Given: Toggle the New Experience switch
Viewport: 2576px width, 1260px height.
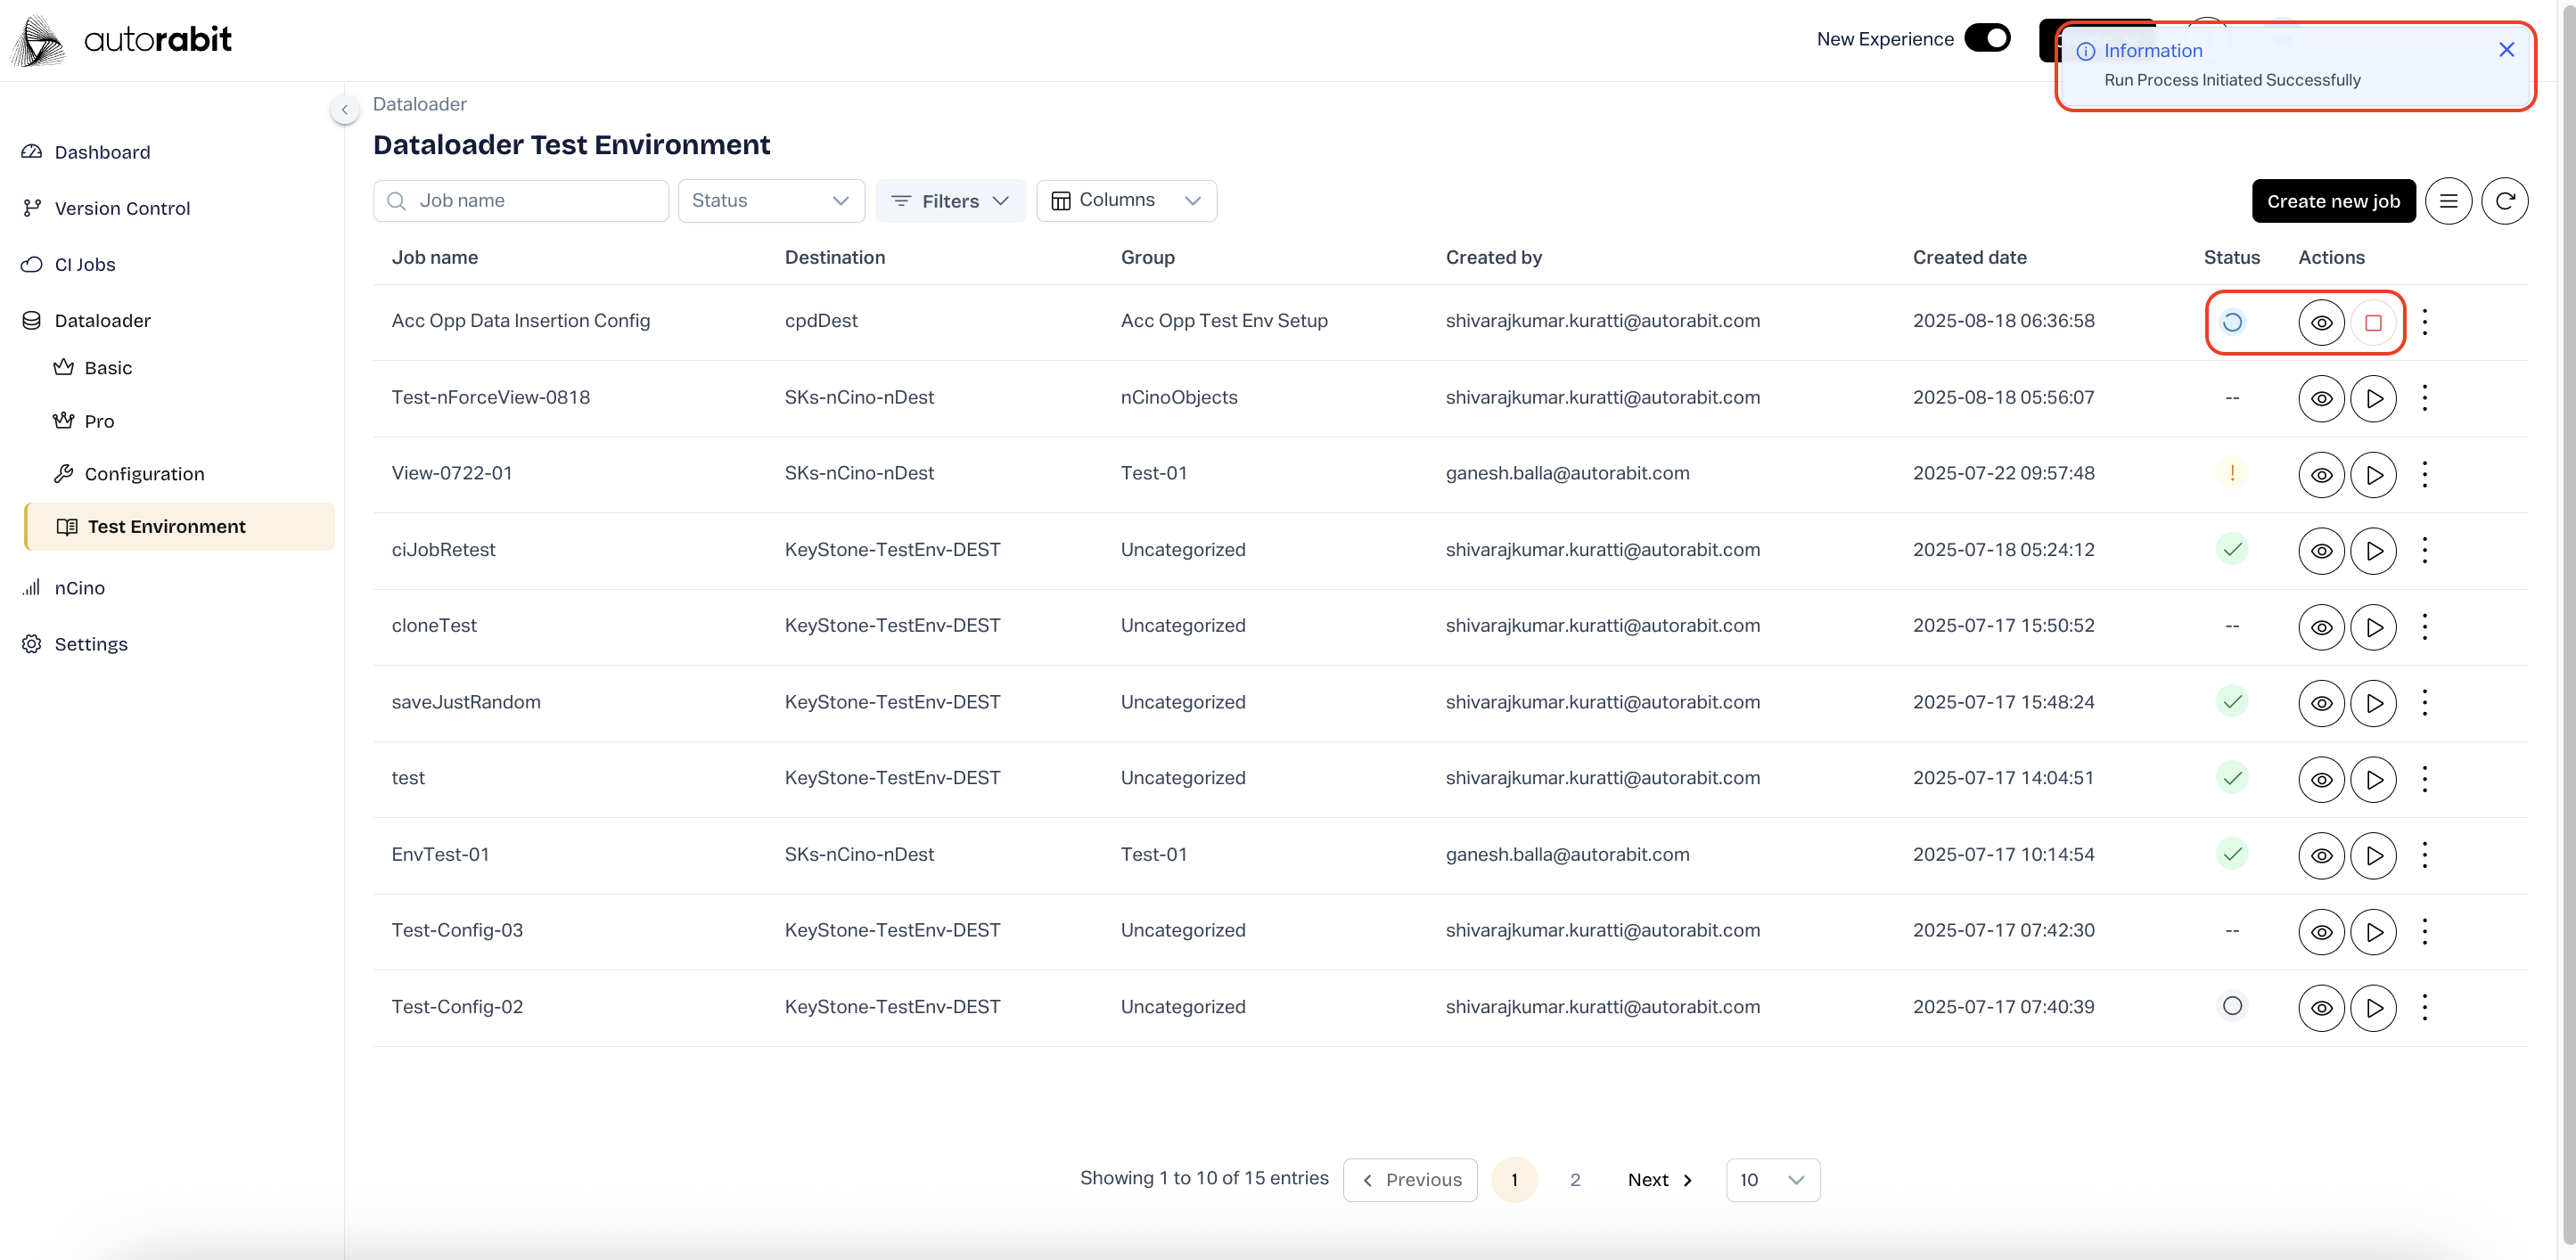Looking at the screenshot, I should tap(1987, 38).
